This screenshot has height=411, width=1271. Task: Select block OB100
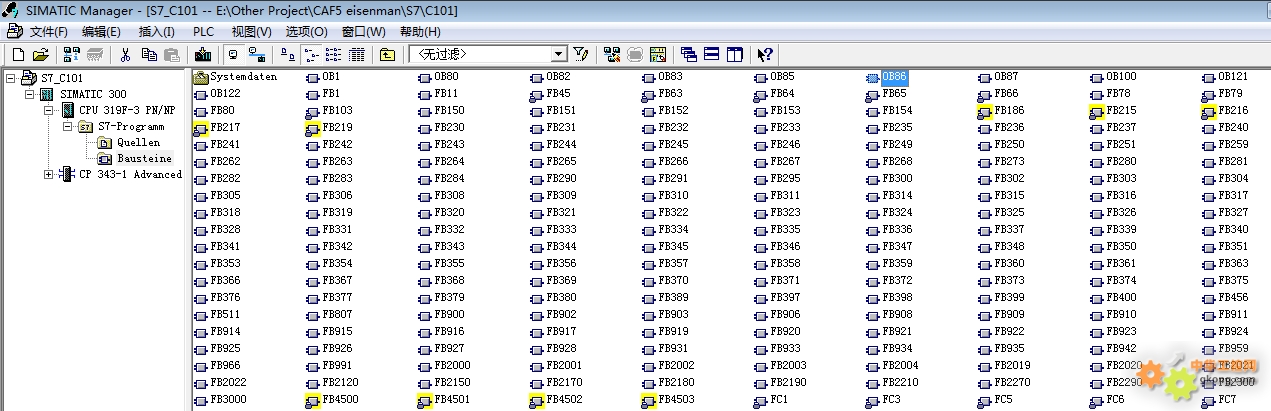click(x=1113, y=77)
